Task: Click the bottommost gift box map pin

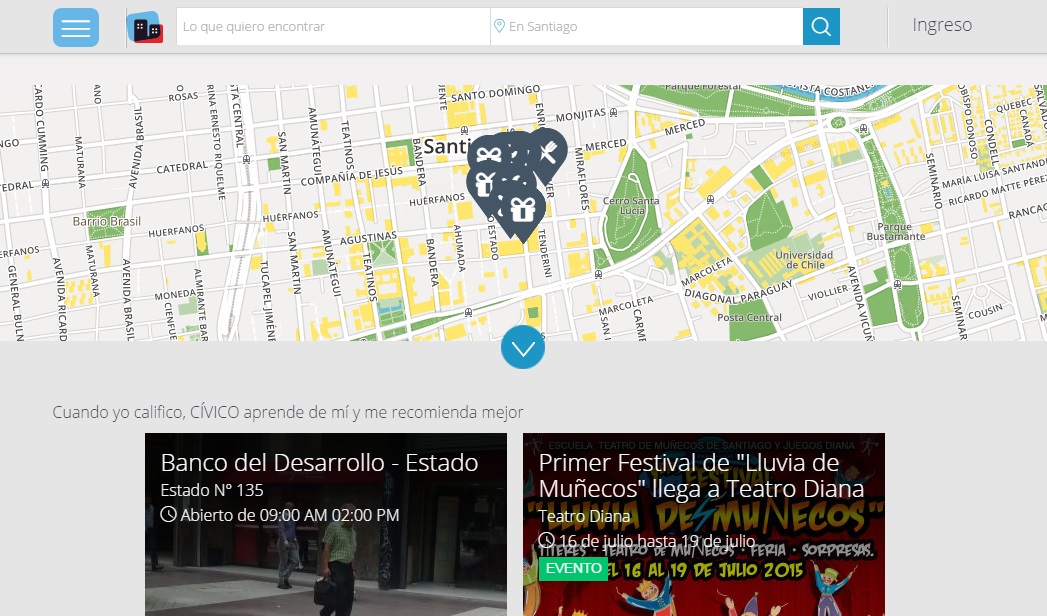Action: [x=522, y=210]
